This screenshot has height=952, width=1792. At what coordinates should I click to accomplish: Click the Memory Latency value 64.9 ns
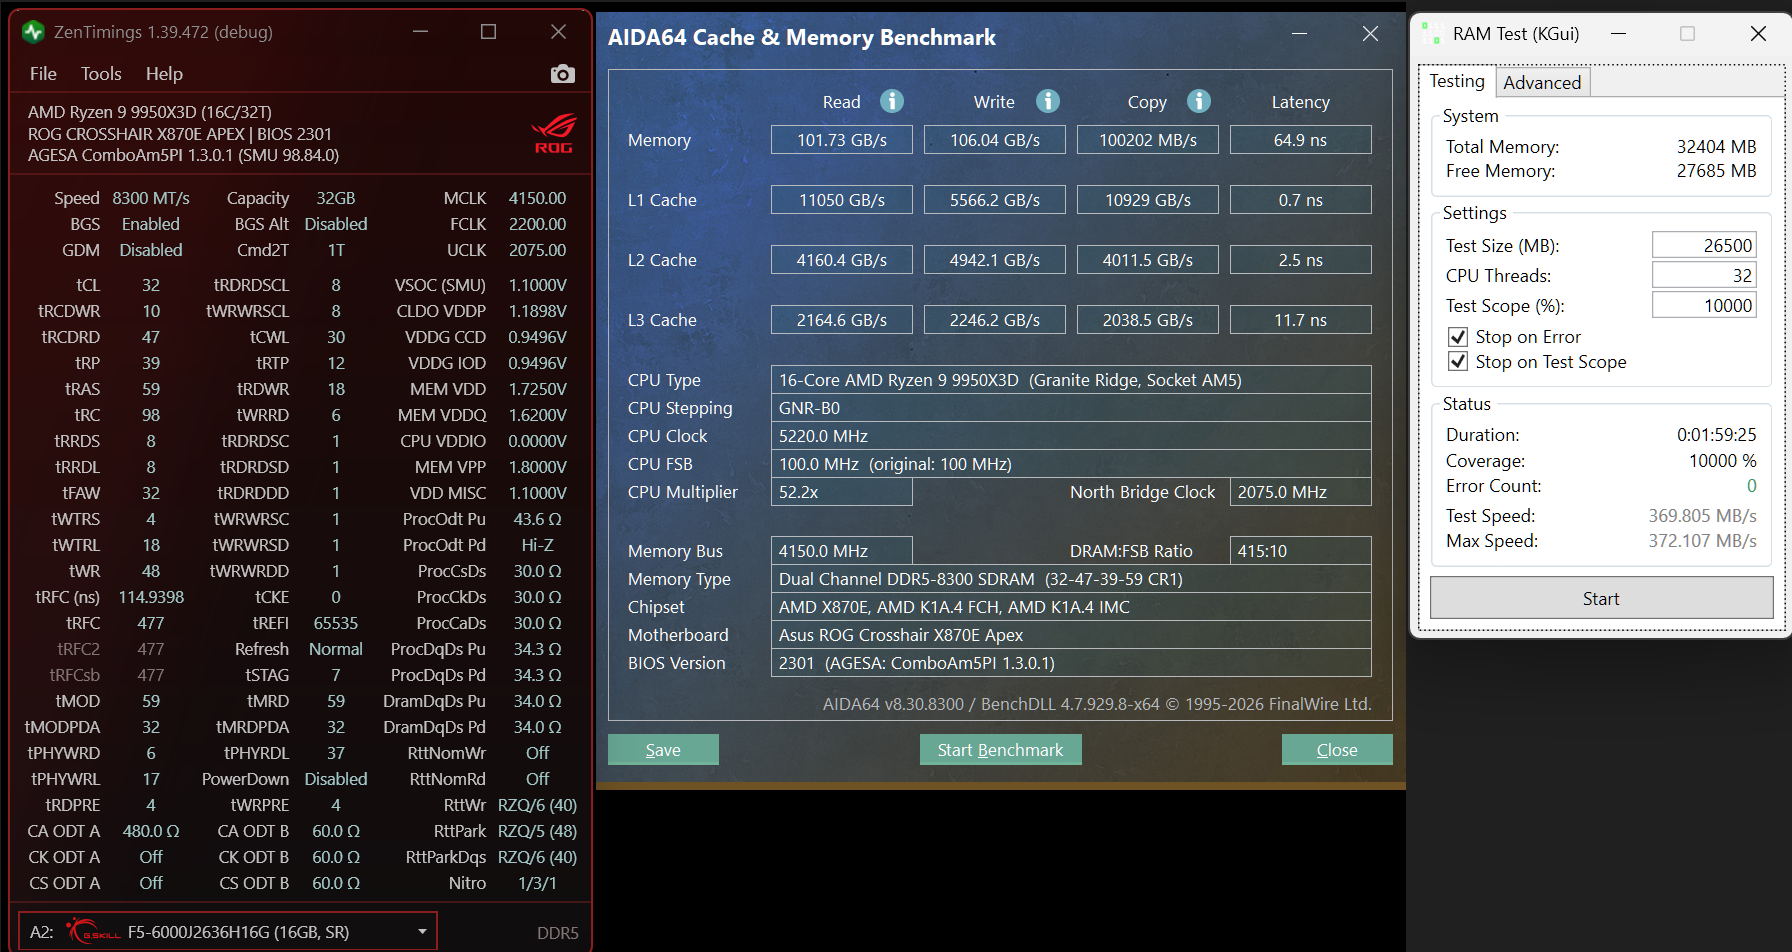1300,140
